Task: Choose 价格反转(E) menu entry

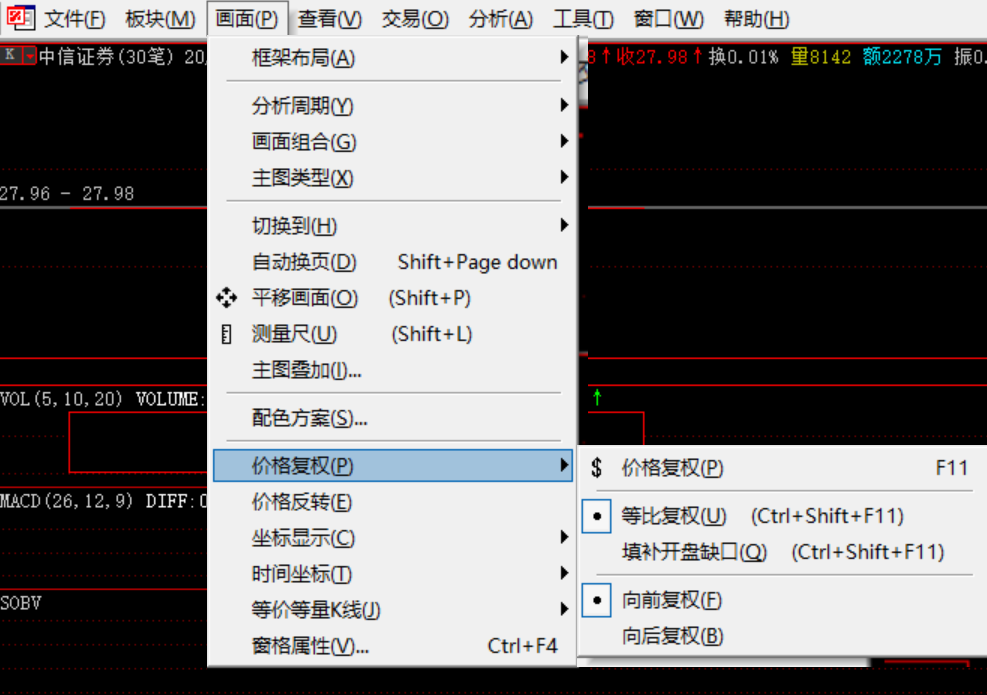Action: coord(393,502)
